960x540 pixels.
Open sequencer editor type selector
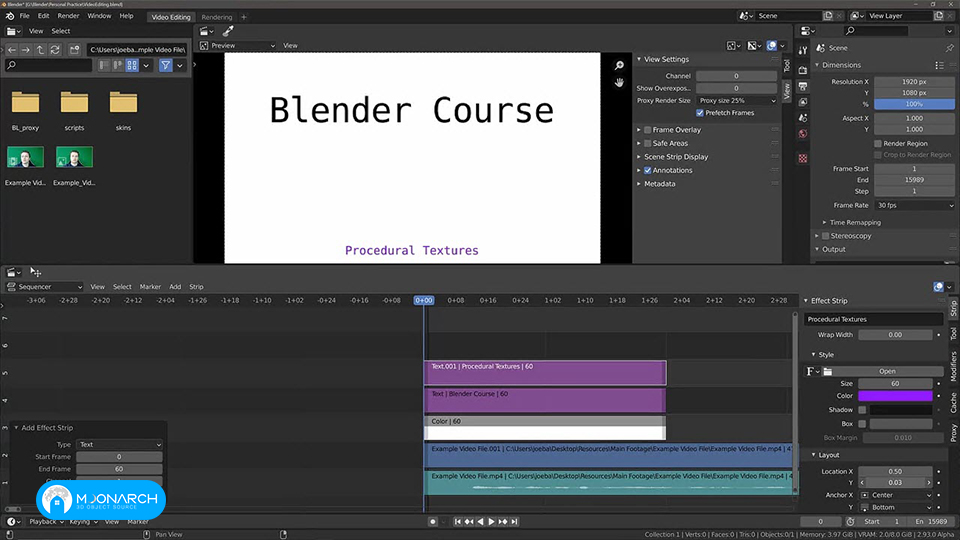(13, 272)
